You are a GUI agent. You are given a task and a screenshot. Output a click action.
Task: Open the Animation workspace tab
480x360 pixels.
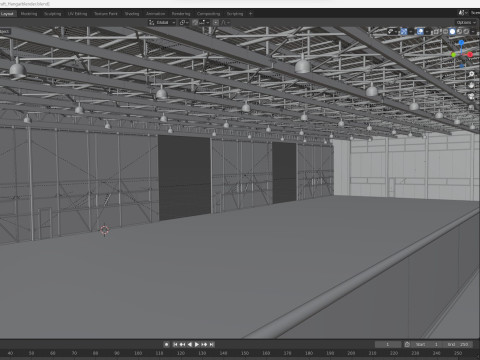point(155,14)
